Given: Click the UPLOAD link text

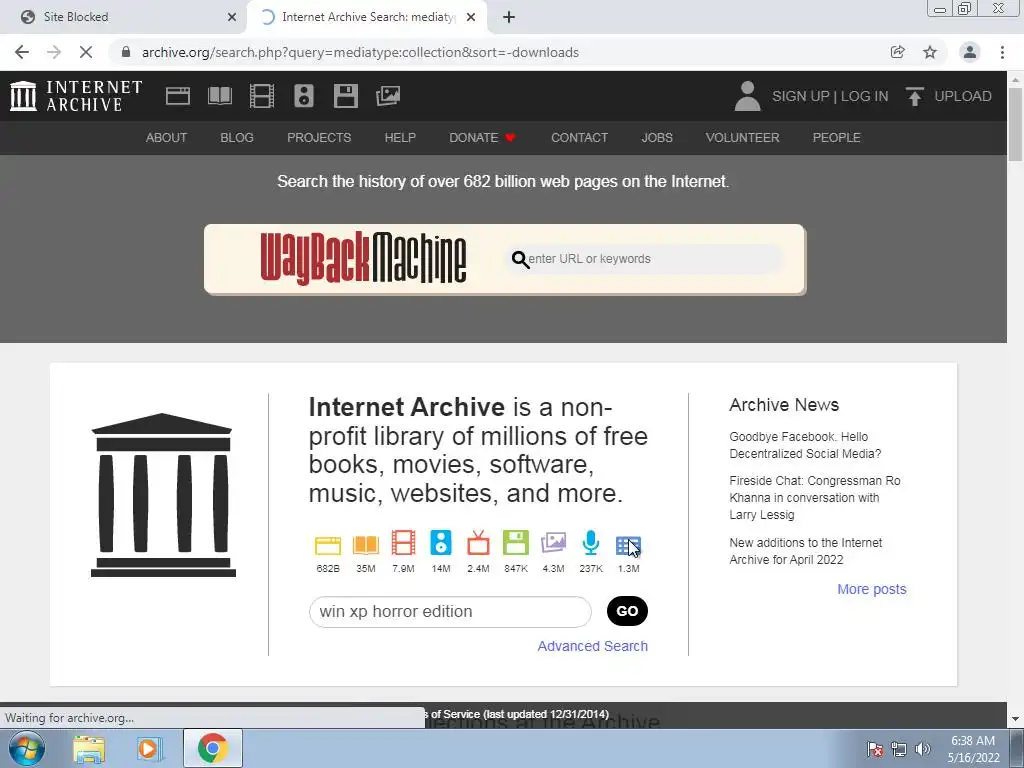Looking at the screenshot, I should pyautogui.click(x=963, y=96).
